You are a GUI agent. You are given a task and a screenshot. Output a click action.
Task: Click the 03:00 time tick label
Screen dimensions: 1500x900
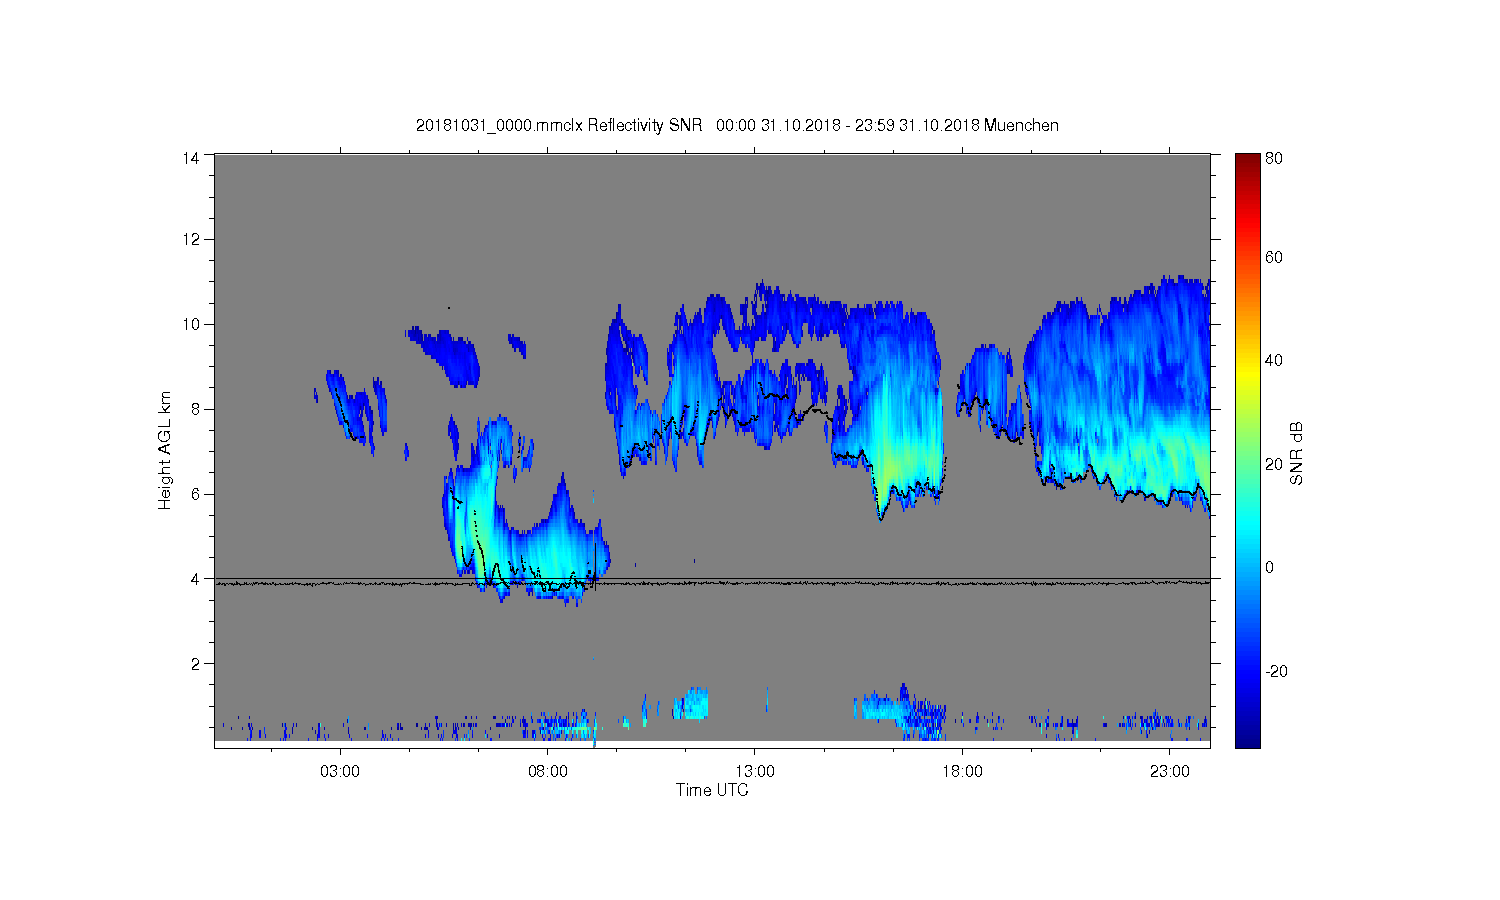pyautogui.click(x=340, y=772)
